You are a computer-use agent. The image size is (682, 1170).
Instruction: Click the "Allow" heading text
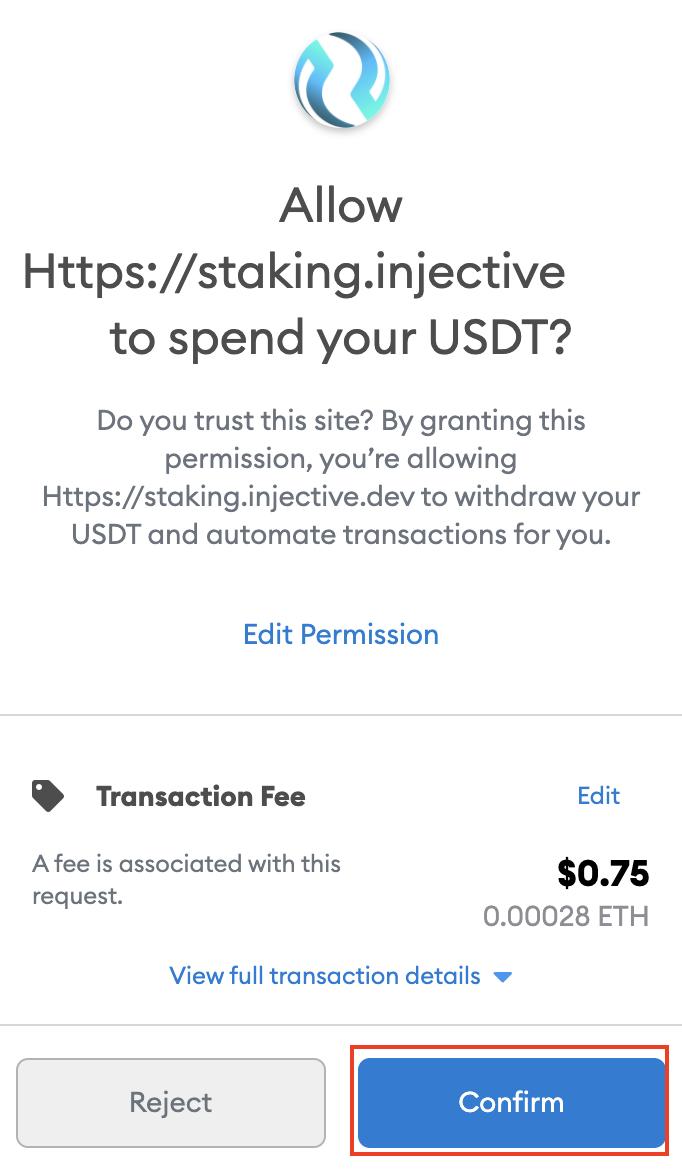[x=341, y=206]
